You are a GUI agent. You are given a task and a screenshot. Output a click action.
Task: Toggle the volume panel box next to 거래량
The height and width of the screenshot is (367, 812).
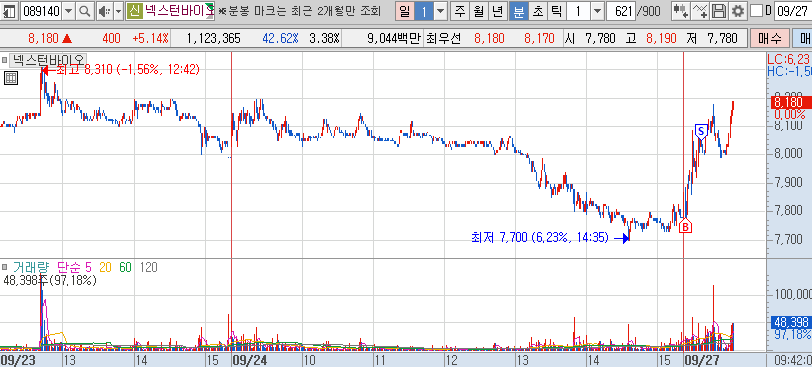tap(5, 267)
